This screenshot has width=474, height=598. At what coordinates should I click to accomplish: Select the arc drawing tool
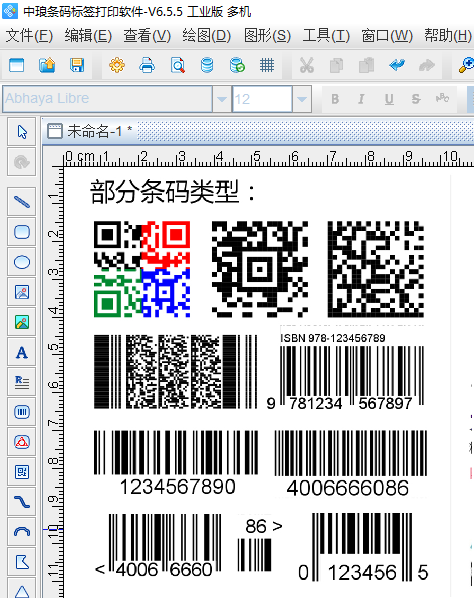(x=22, y=532)
